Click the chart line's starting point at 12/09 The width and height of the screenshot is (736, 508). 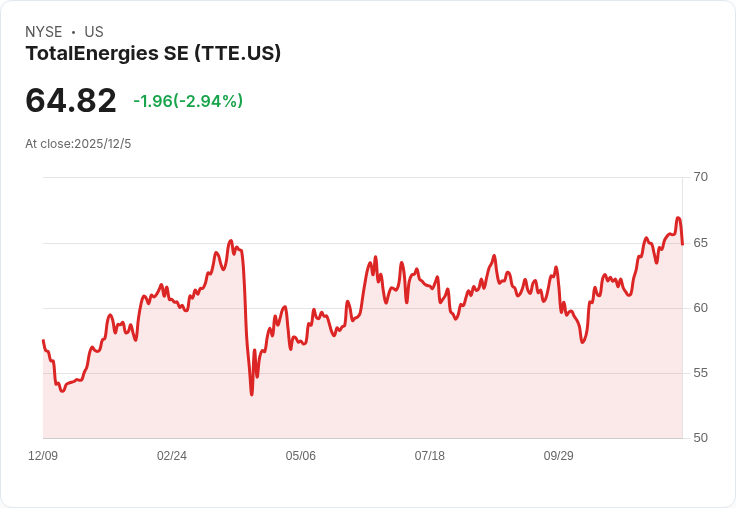click(x=44, y=340)
